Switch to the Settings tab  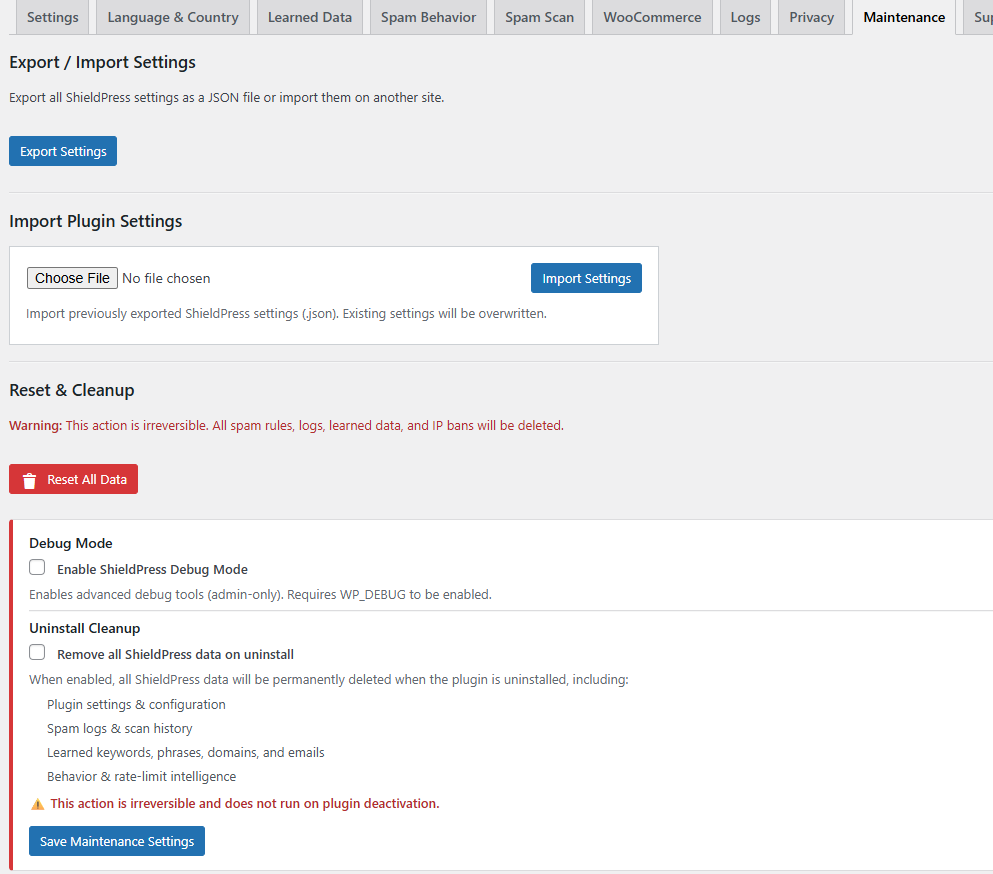(52, 17)
